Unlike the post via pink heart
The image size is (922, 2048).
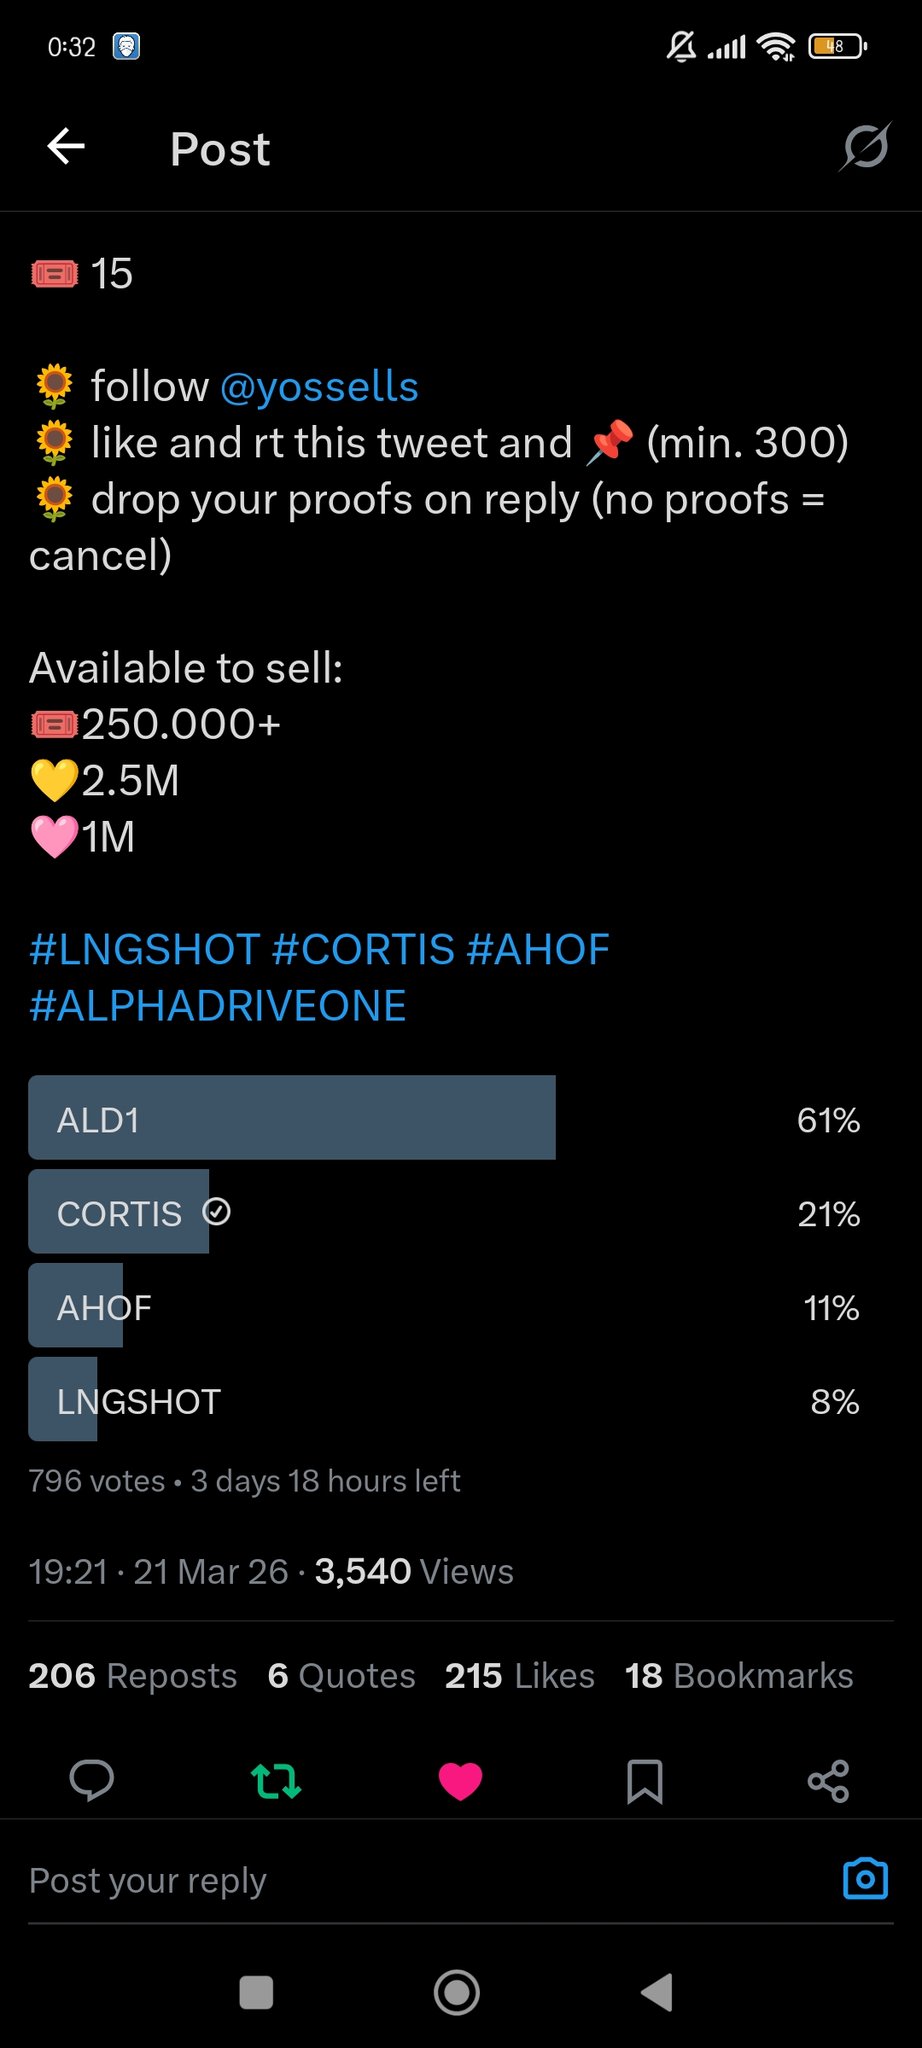[x=460, y=1780]
